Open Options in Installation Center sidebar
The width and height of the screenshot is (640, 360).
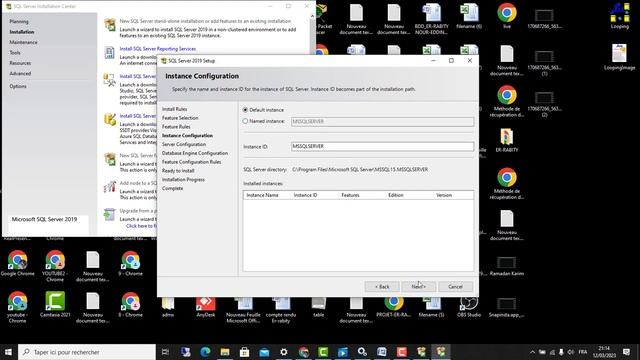(x=18, y=86)
